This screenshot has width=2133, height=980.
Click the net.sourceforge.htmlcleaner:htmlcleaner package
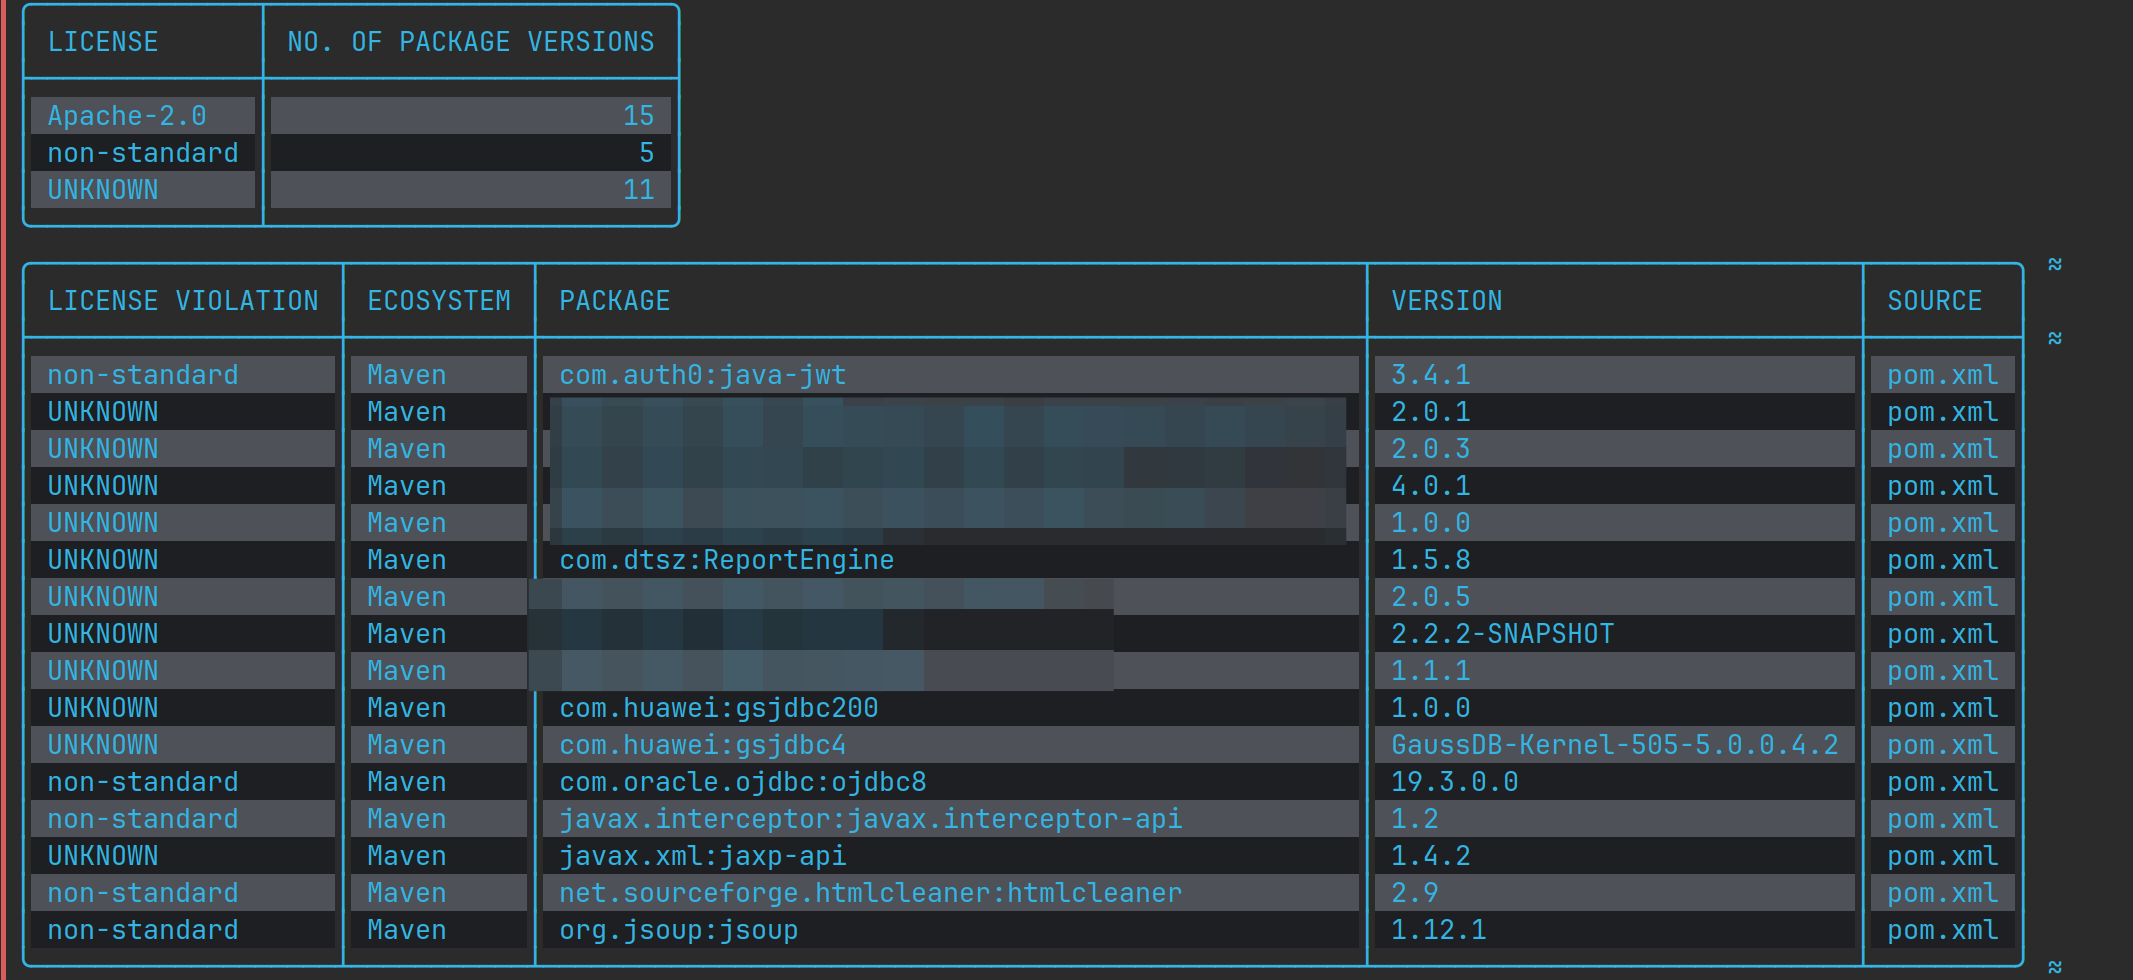tap(870, 893)
